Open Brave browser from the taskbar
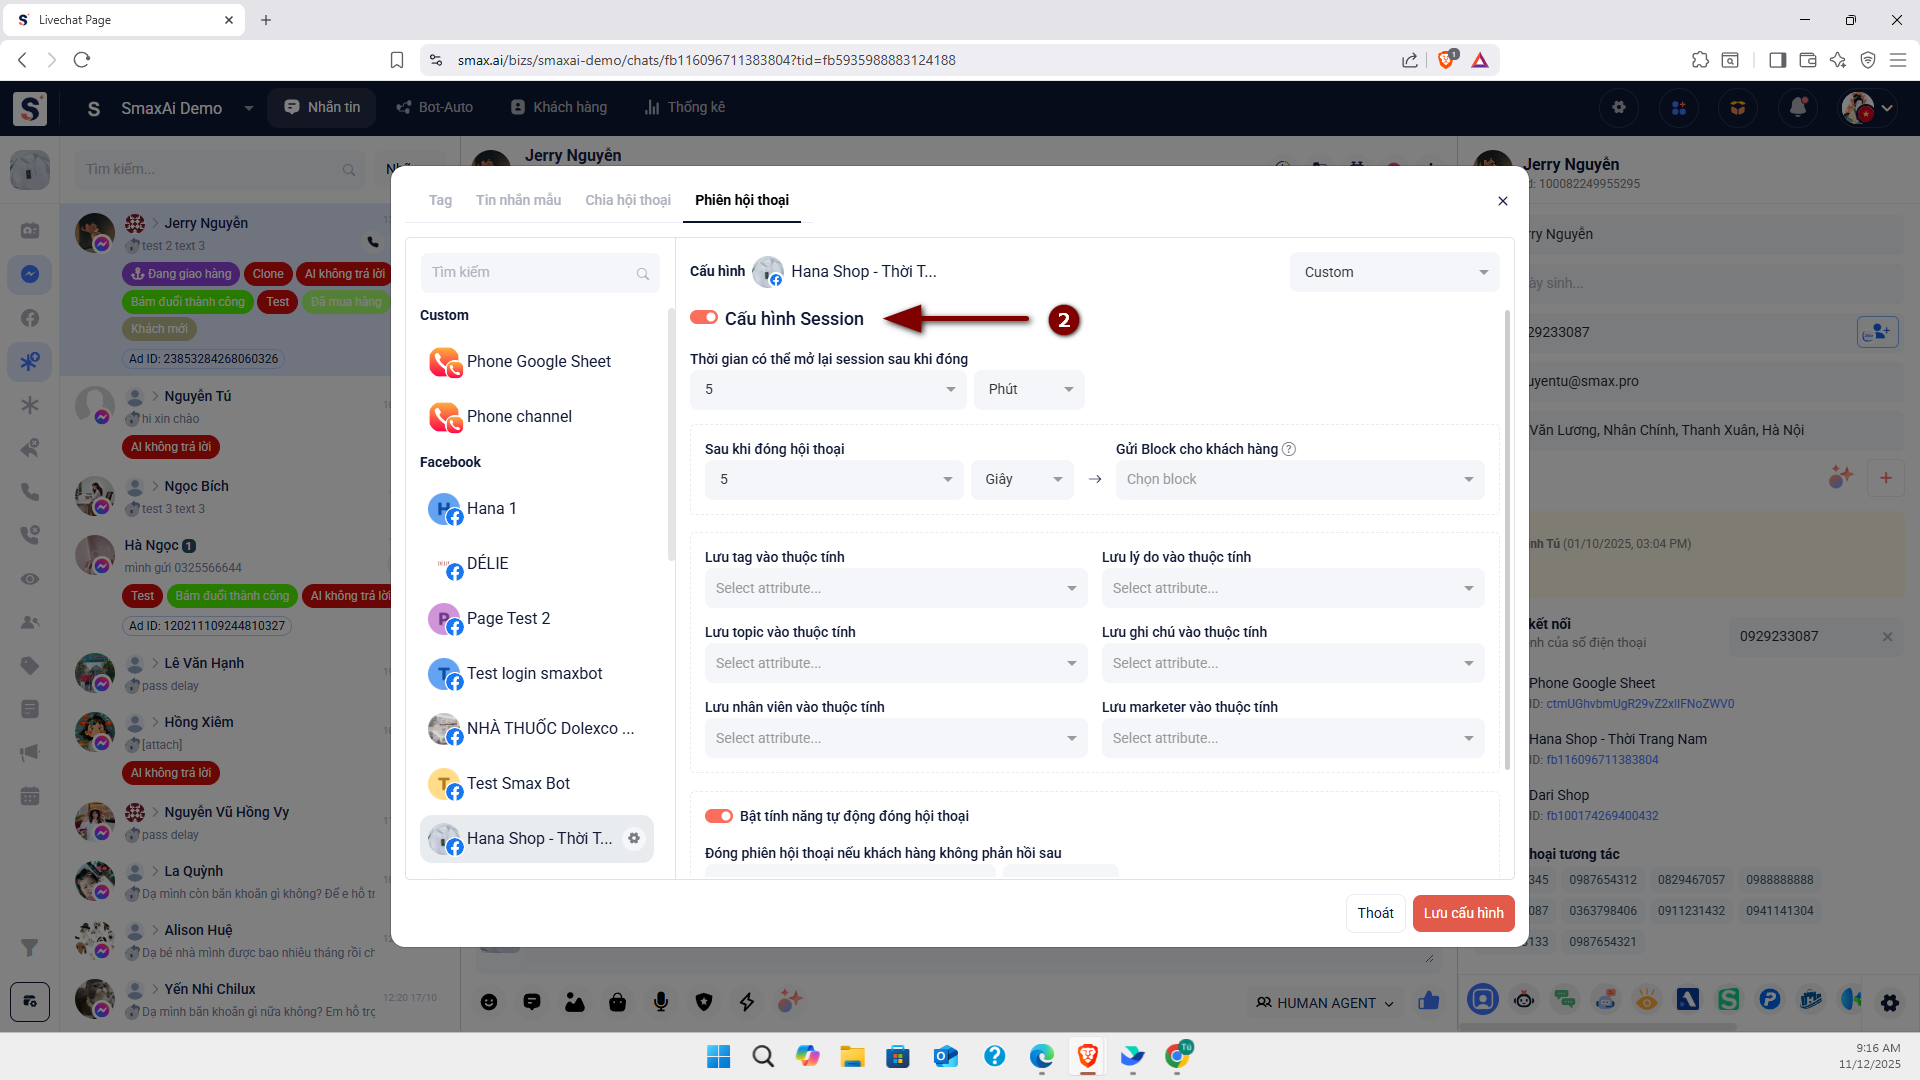Viewport: 1920px width, 1080px height. pyautogui.click(x=1087, y=1056)
